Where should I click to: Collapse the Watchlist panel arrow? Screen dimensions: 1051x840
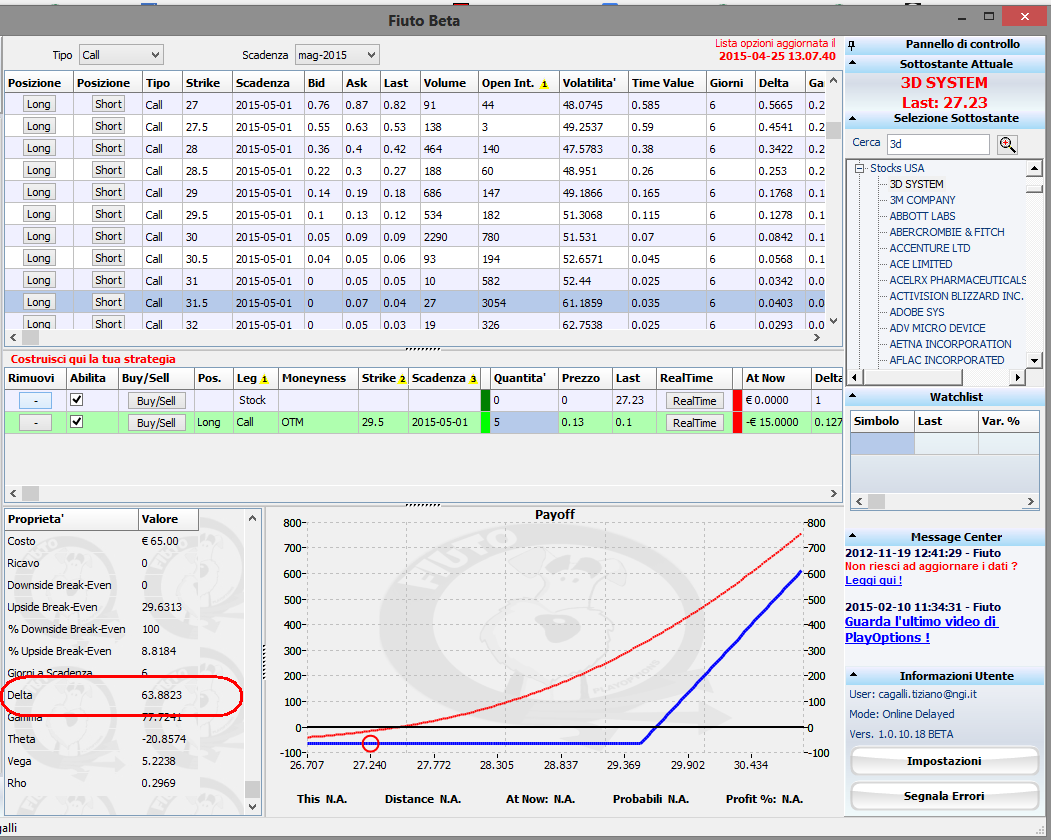click(x=853, y=396)
